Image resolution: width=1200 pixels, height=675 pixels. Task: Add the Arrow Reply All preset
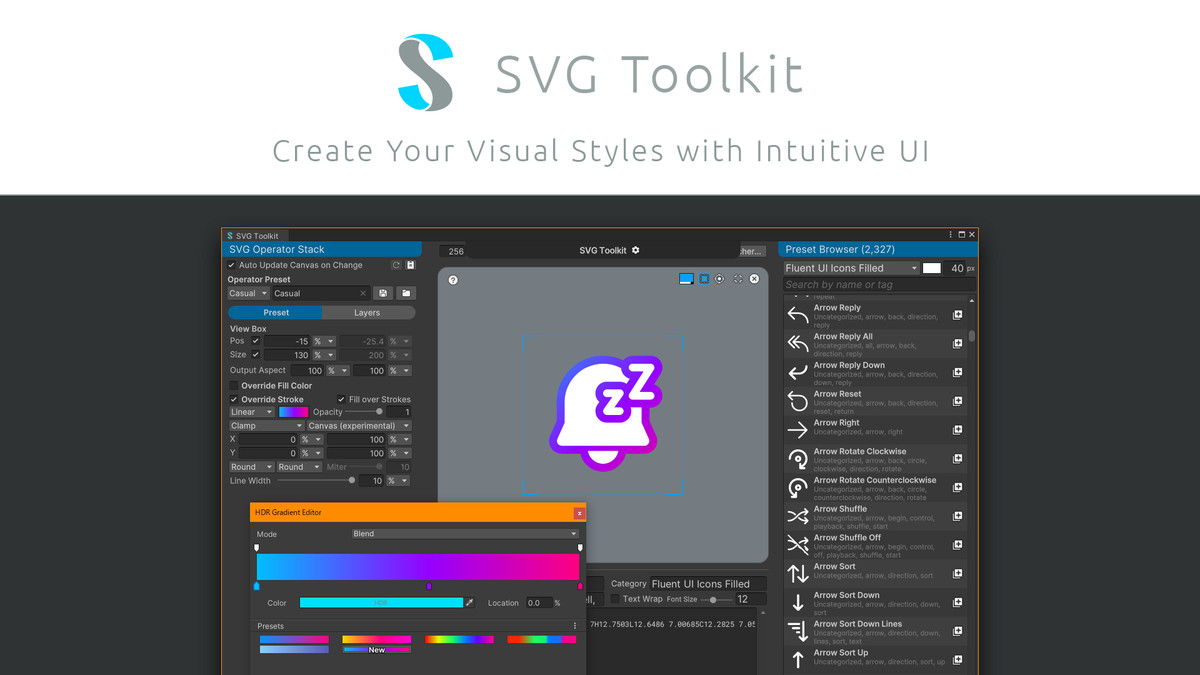(957, 344)
